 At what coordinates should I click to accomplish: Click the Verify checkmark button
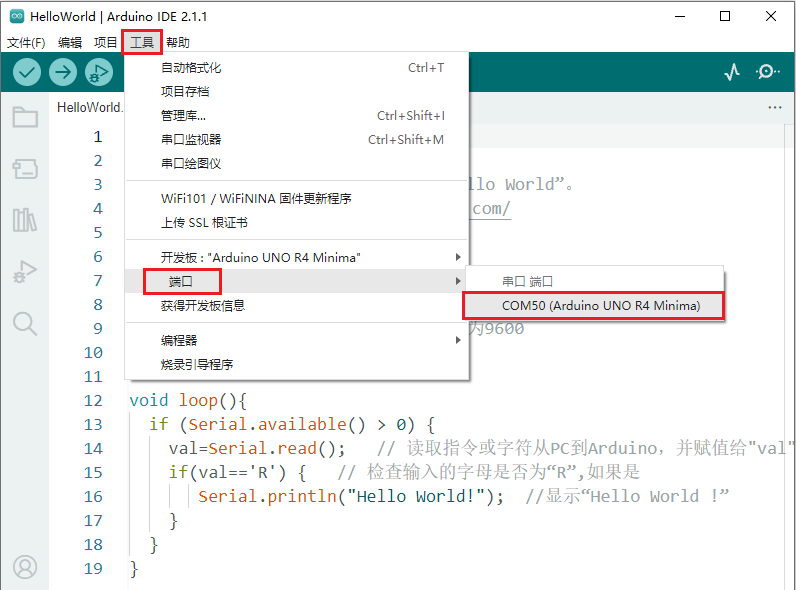click(27, 72)
